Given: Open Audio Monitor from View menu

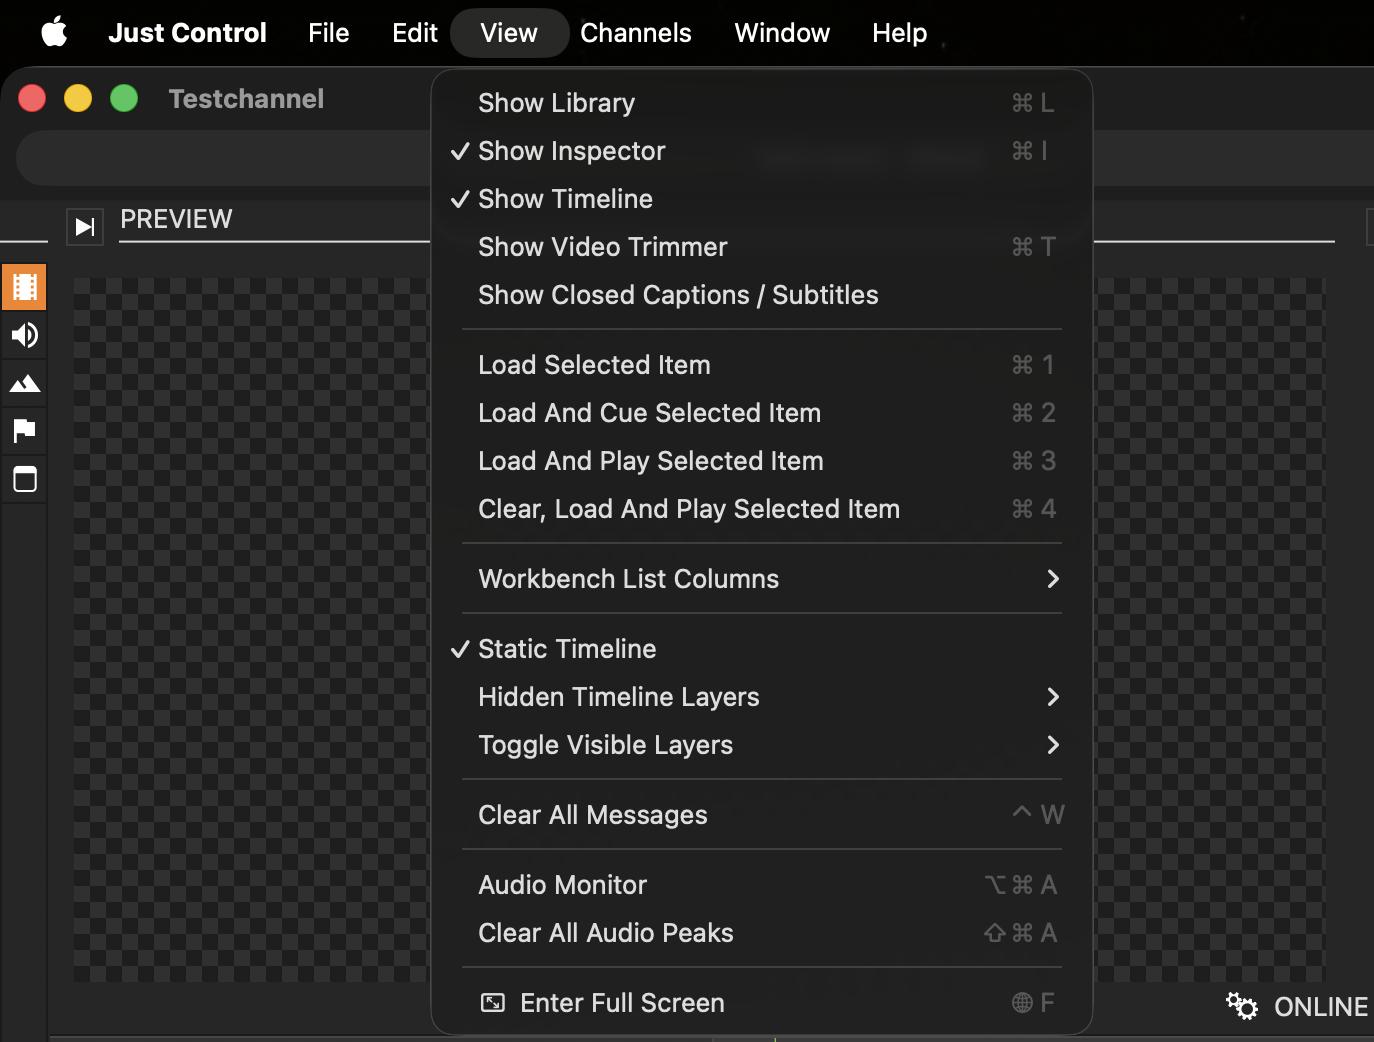Looking at the screenshot, I should pos(762,885).
